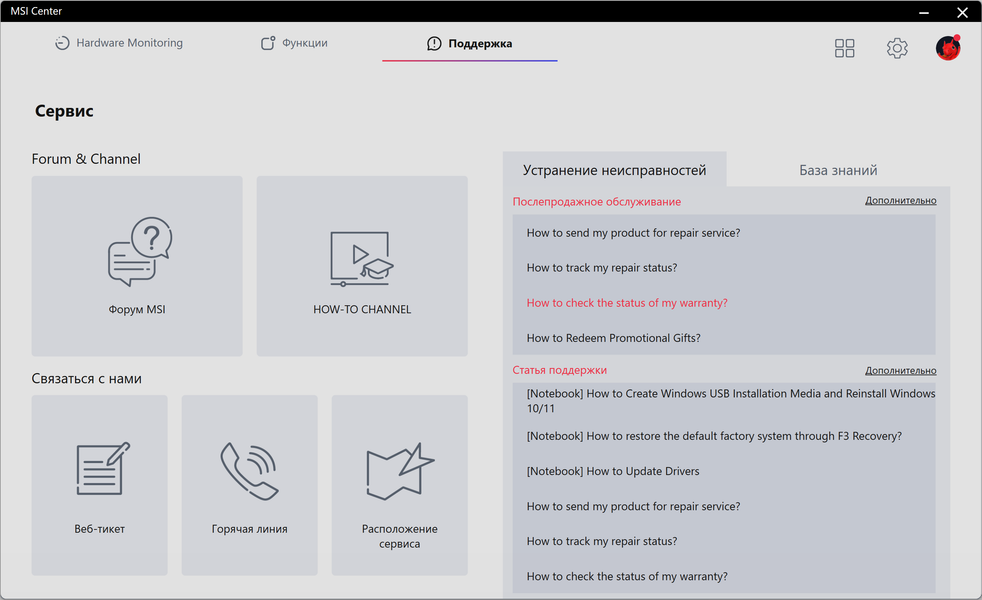982x600 pixels.
Task: Click the Статья поддержки heading
Action: pos(559,370)
